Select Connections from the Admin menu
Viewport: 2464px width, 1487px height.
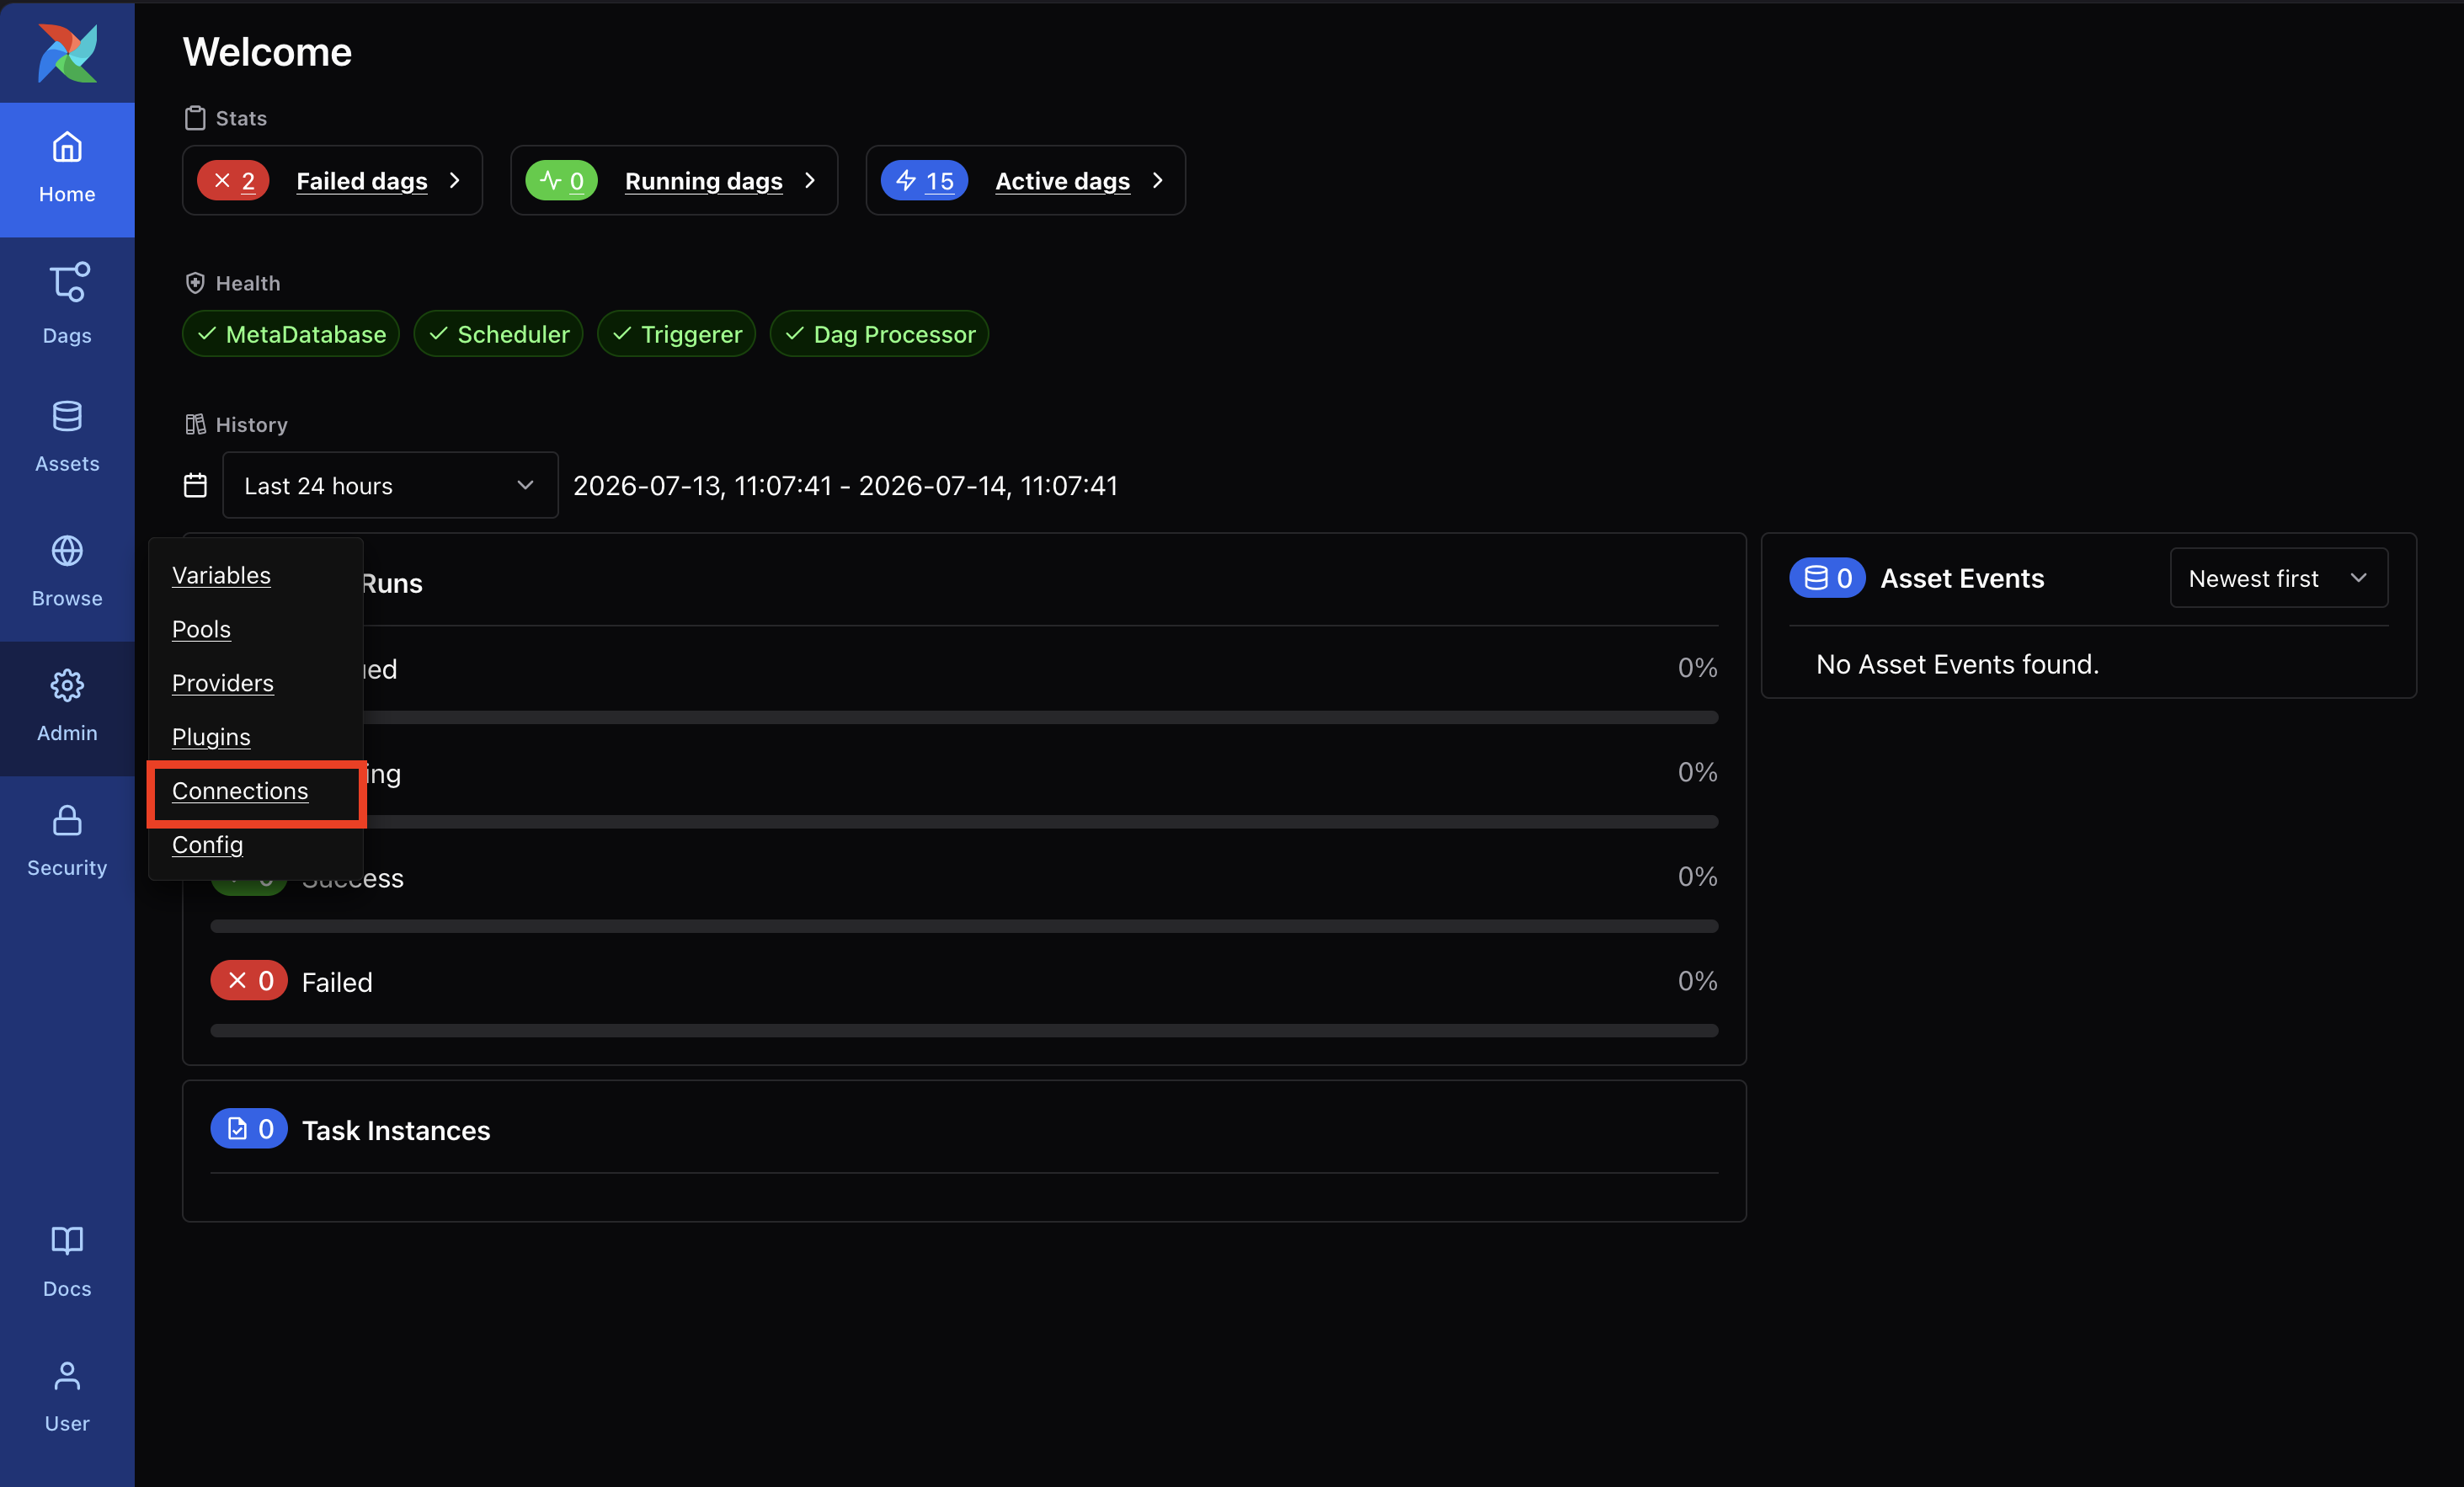(240, 791)
